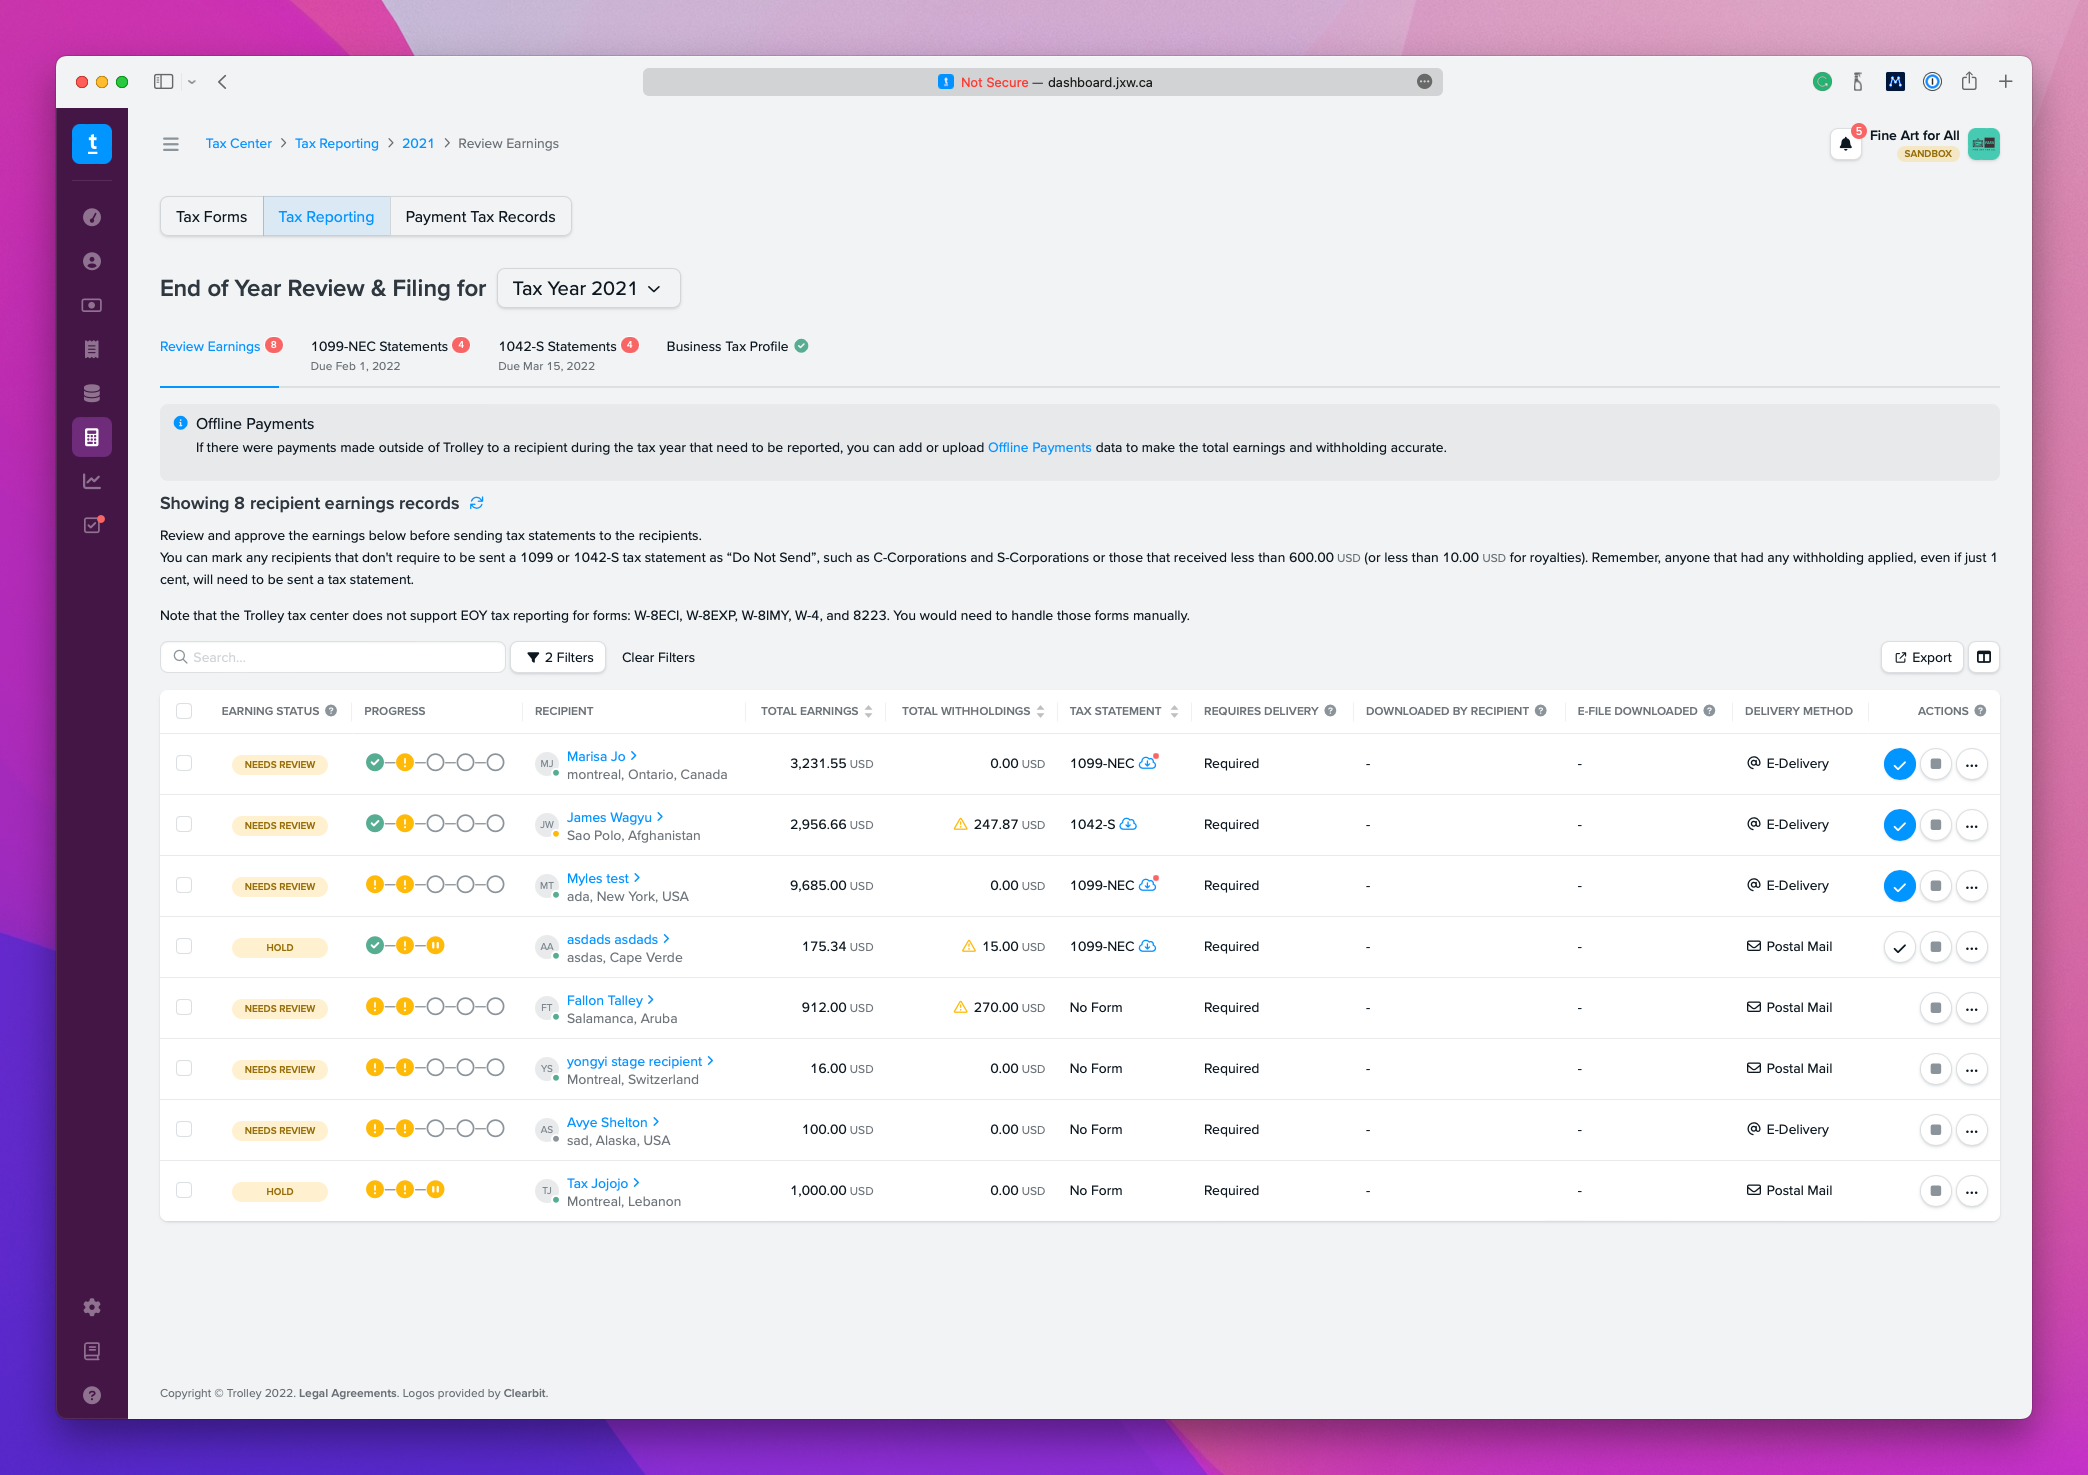This screenshot has width=2088, height=1475.
Task: Click the column layout toggle icon next to Export
Action: 1984,657
